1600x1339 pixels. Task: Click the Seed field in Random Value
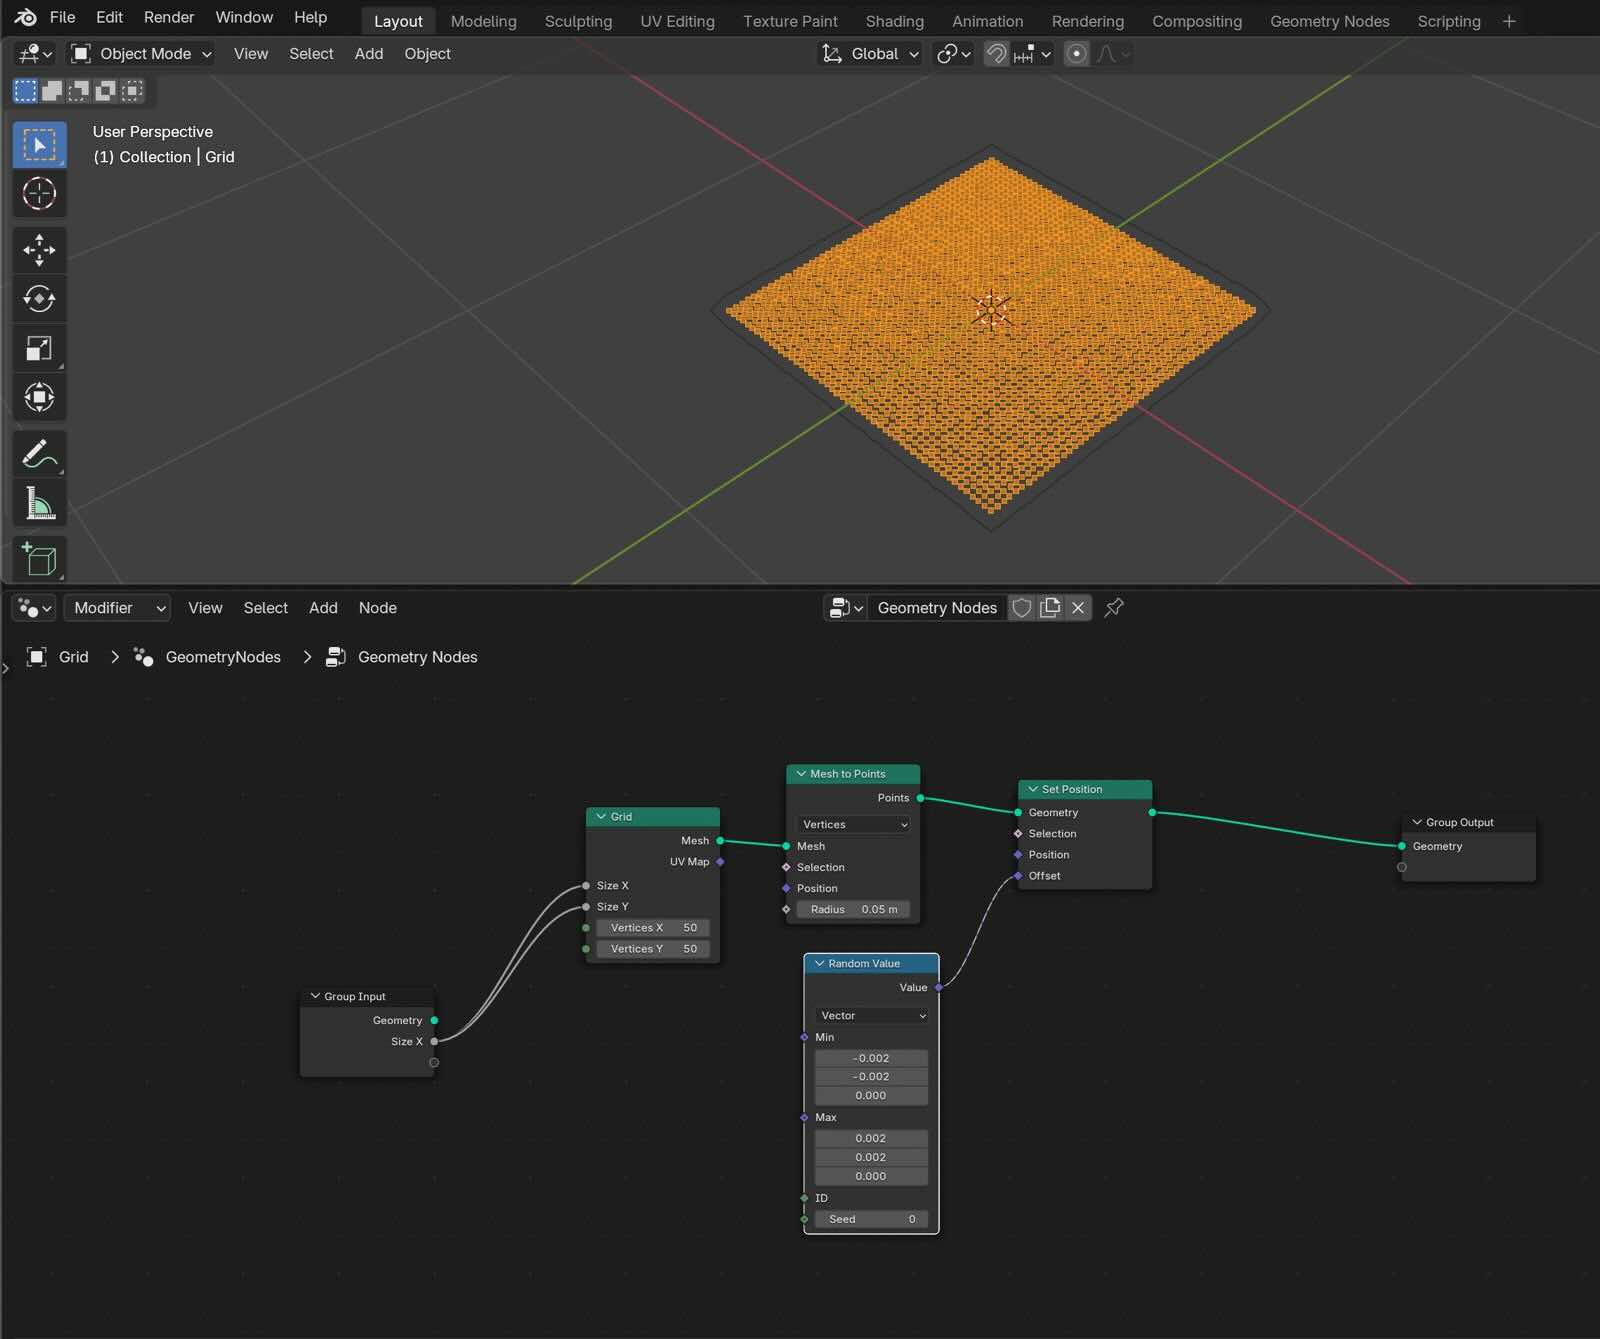coord(871,1219)
